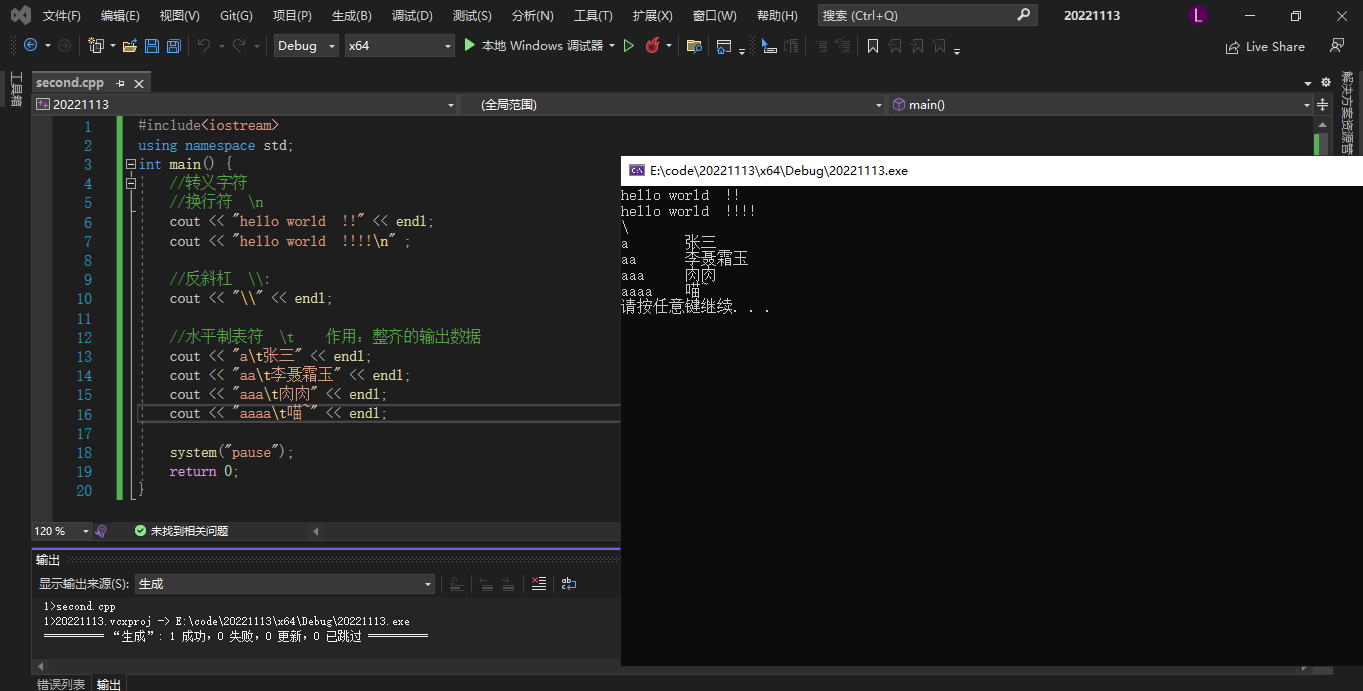Click the Navigate Backward arrow icon
The width and height of the screenshot is (1363, 691).
pyautogui.click(x=30, y=46)
